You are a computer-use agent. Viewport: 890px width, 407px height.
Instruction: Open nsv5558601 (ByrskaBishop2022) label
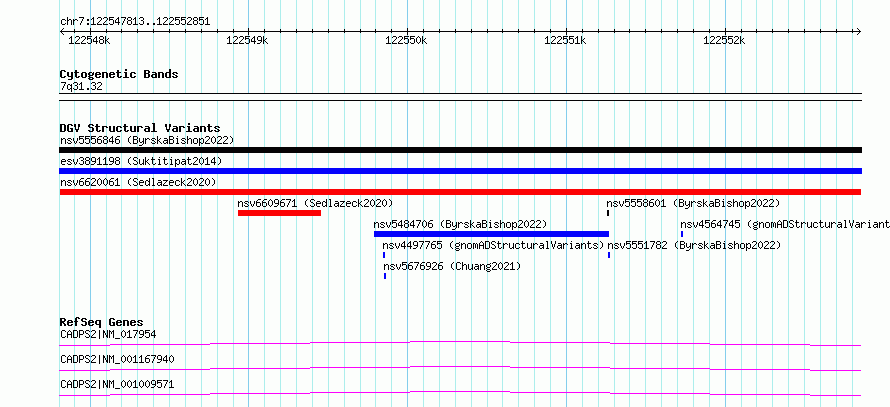pos(693,203)
